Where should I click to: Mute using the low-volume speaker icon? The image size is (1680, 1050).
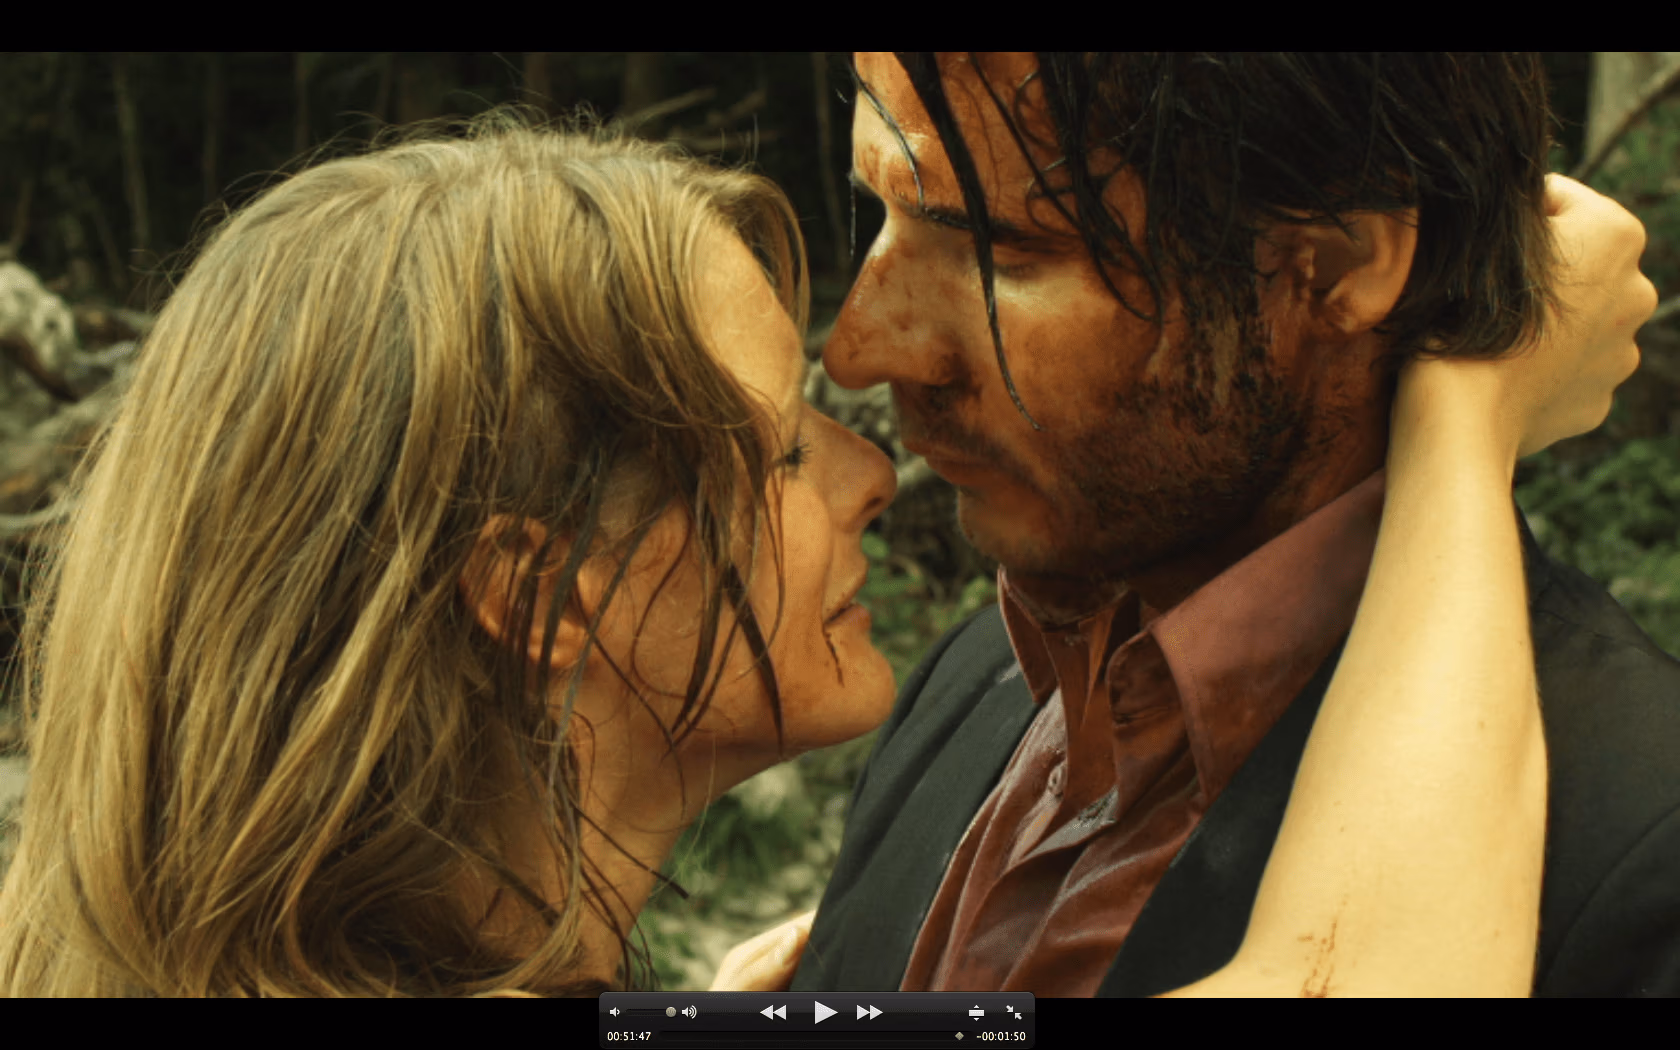614,1012
